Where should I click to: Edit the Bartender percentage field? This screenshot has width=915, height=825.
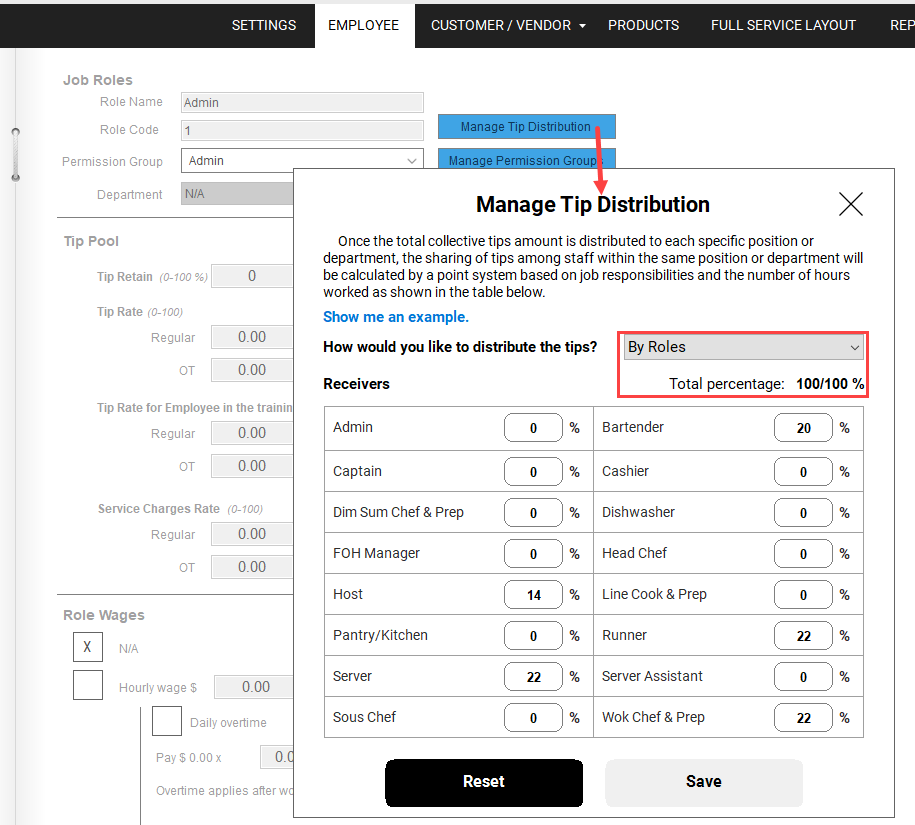point(803,428)
